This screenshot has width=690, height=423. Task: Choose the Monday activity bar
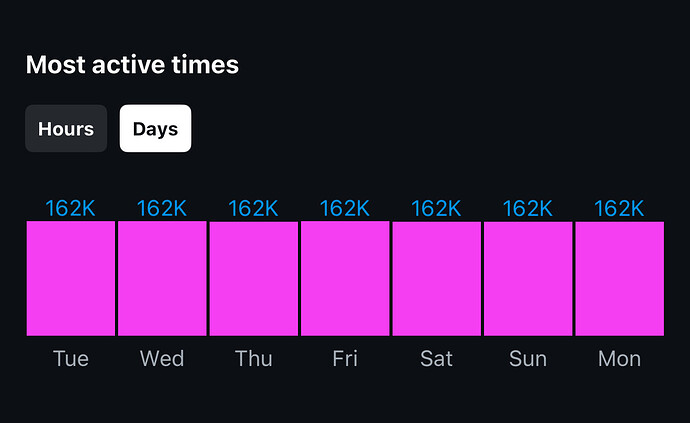coord(620,279)
